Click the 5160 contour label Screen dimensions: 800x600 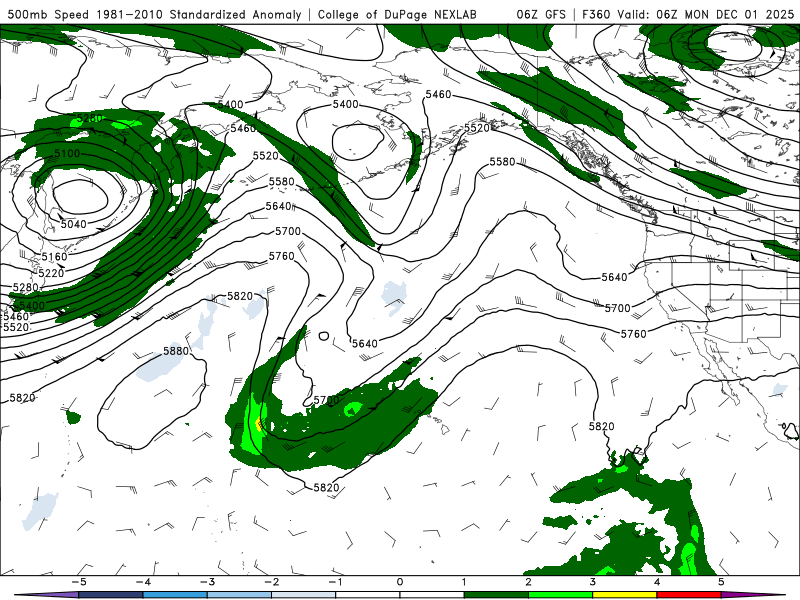54,257
